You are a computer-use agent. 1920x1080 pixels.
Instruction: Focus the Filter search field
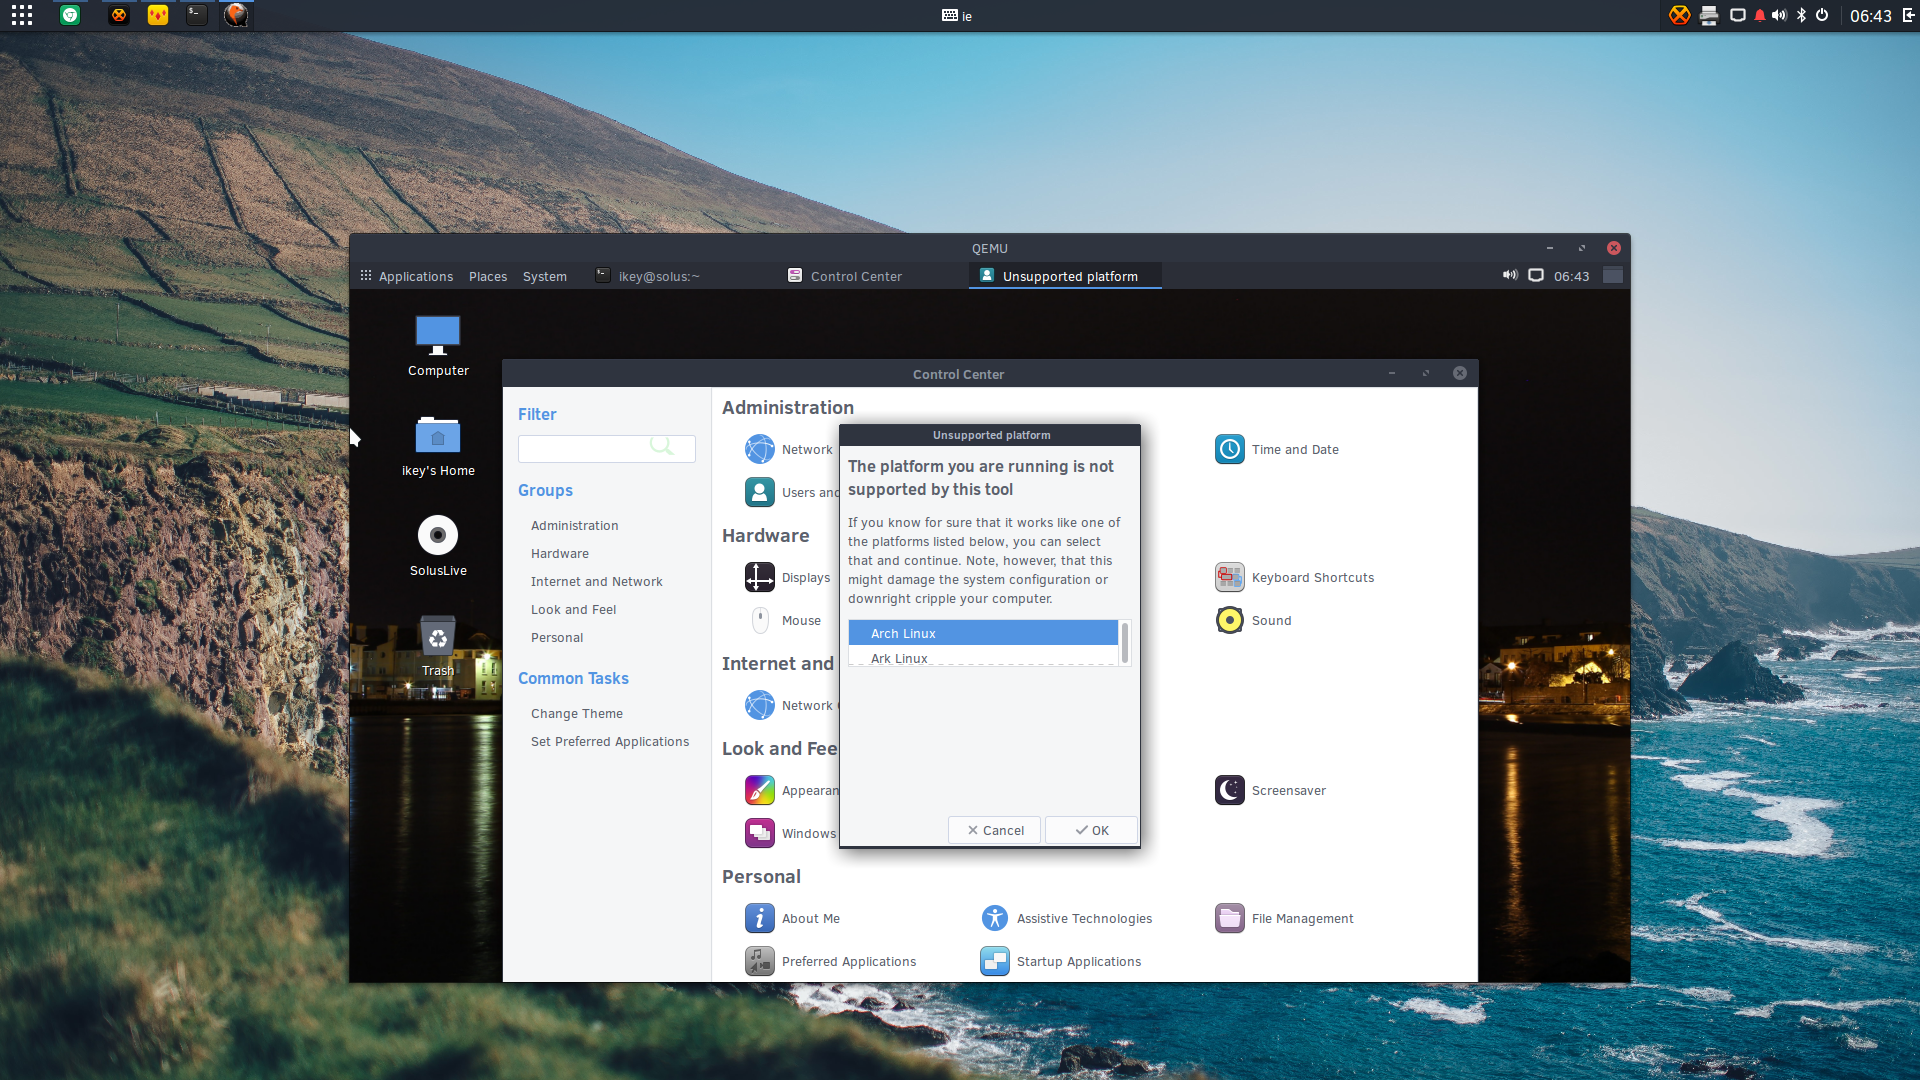(x=606, y=448)
